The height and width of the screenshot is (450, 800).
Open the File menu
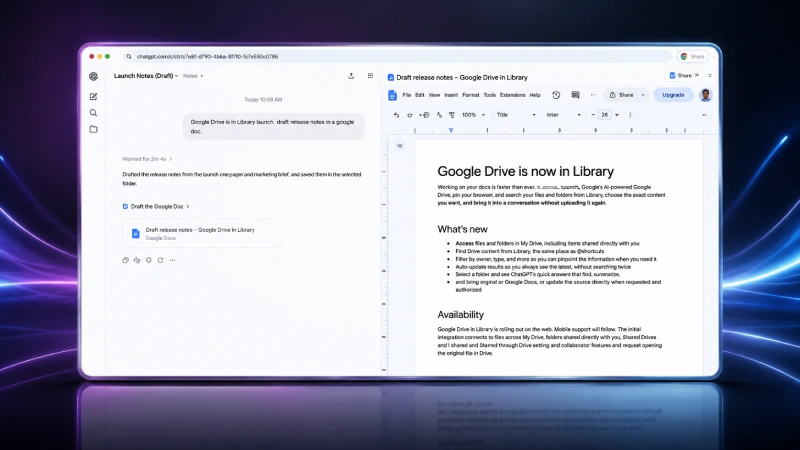tap(407, 95)
